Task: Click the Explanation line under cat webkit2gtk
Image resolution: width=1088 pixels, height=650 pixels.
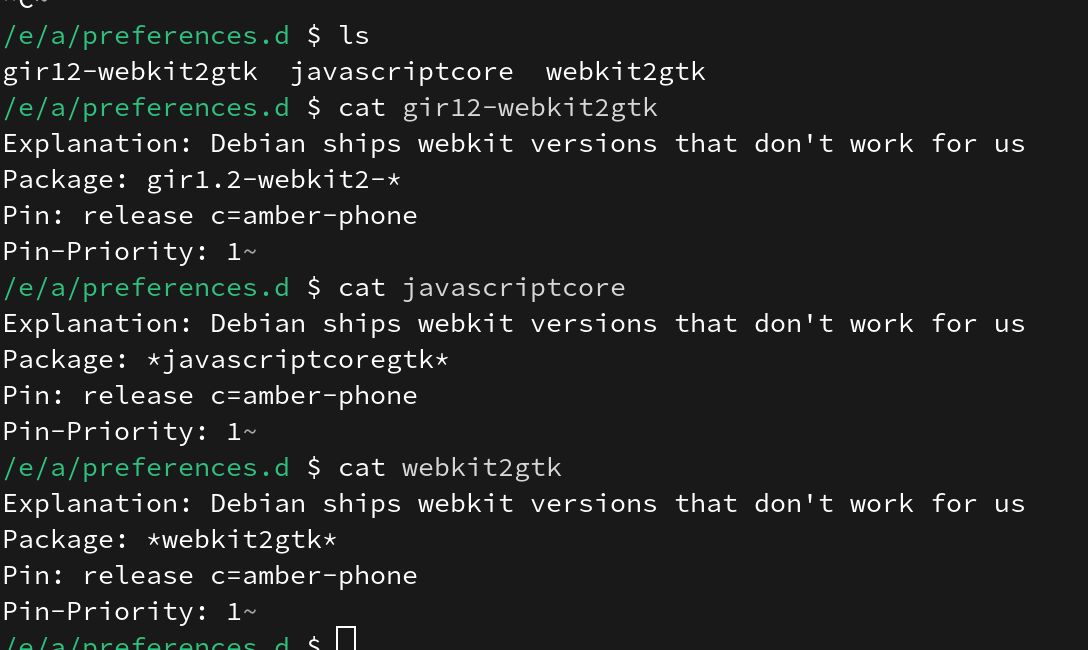Action: point(514,504)
